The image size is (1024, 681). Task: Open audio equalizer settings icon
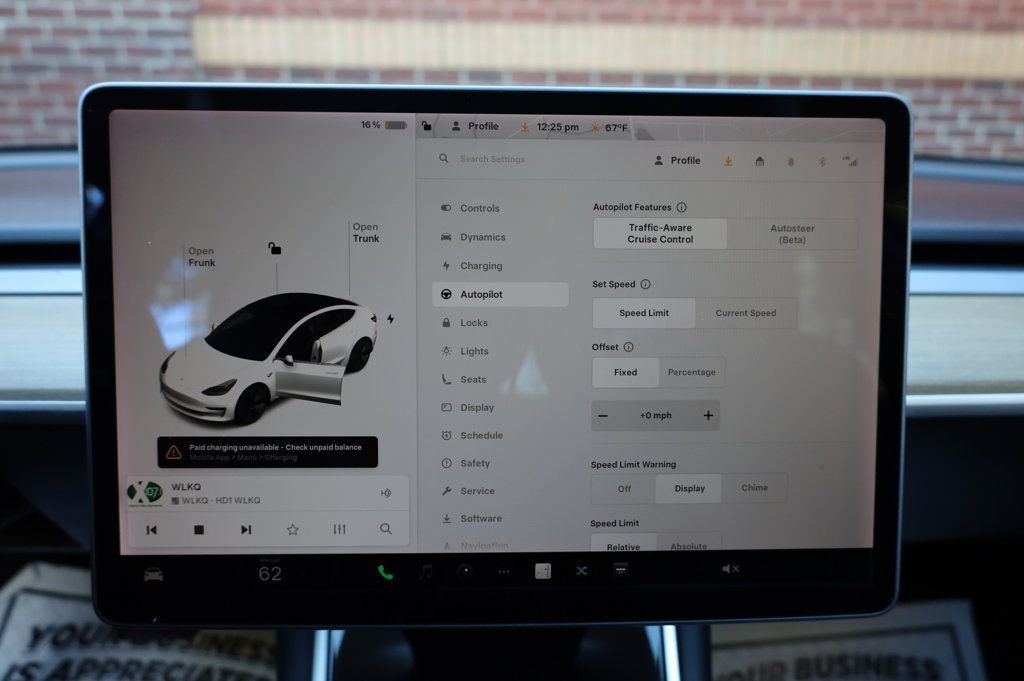339,529
